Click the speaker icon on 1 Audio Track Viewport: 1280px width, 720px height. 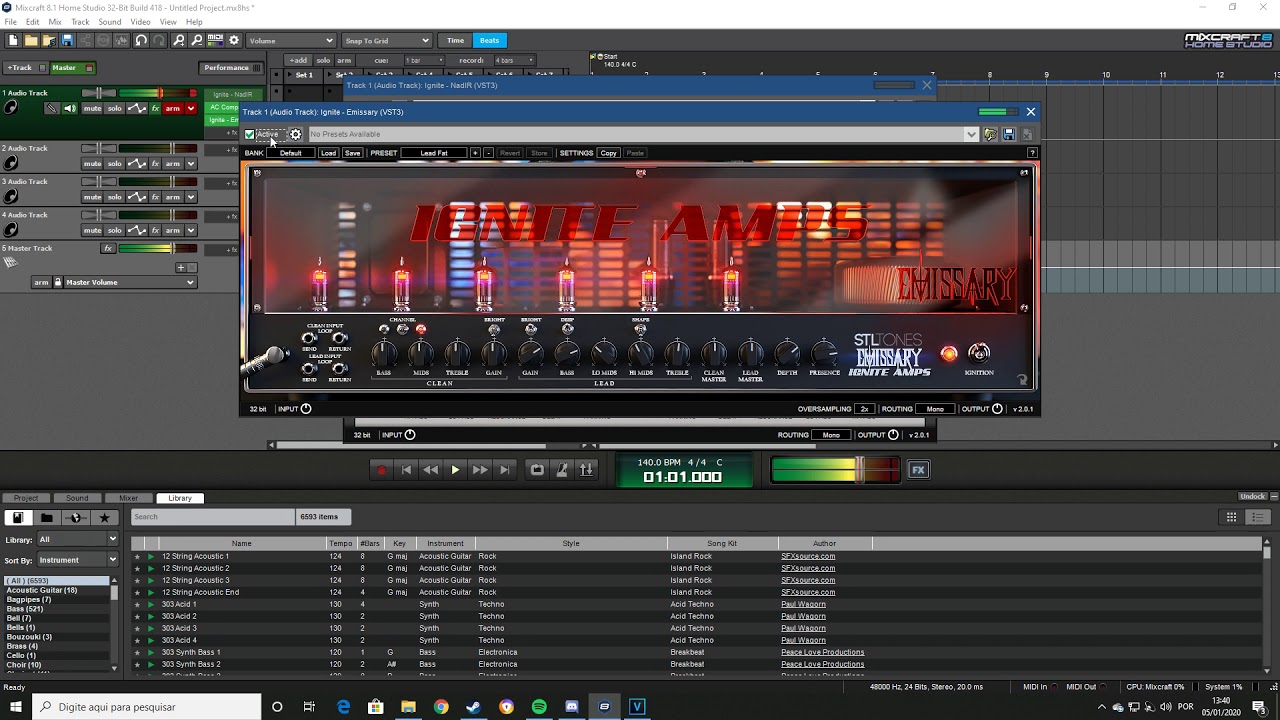(x=70, y=108)
